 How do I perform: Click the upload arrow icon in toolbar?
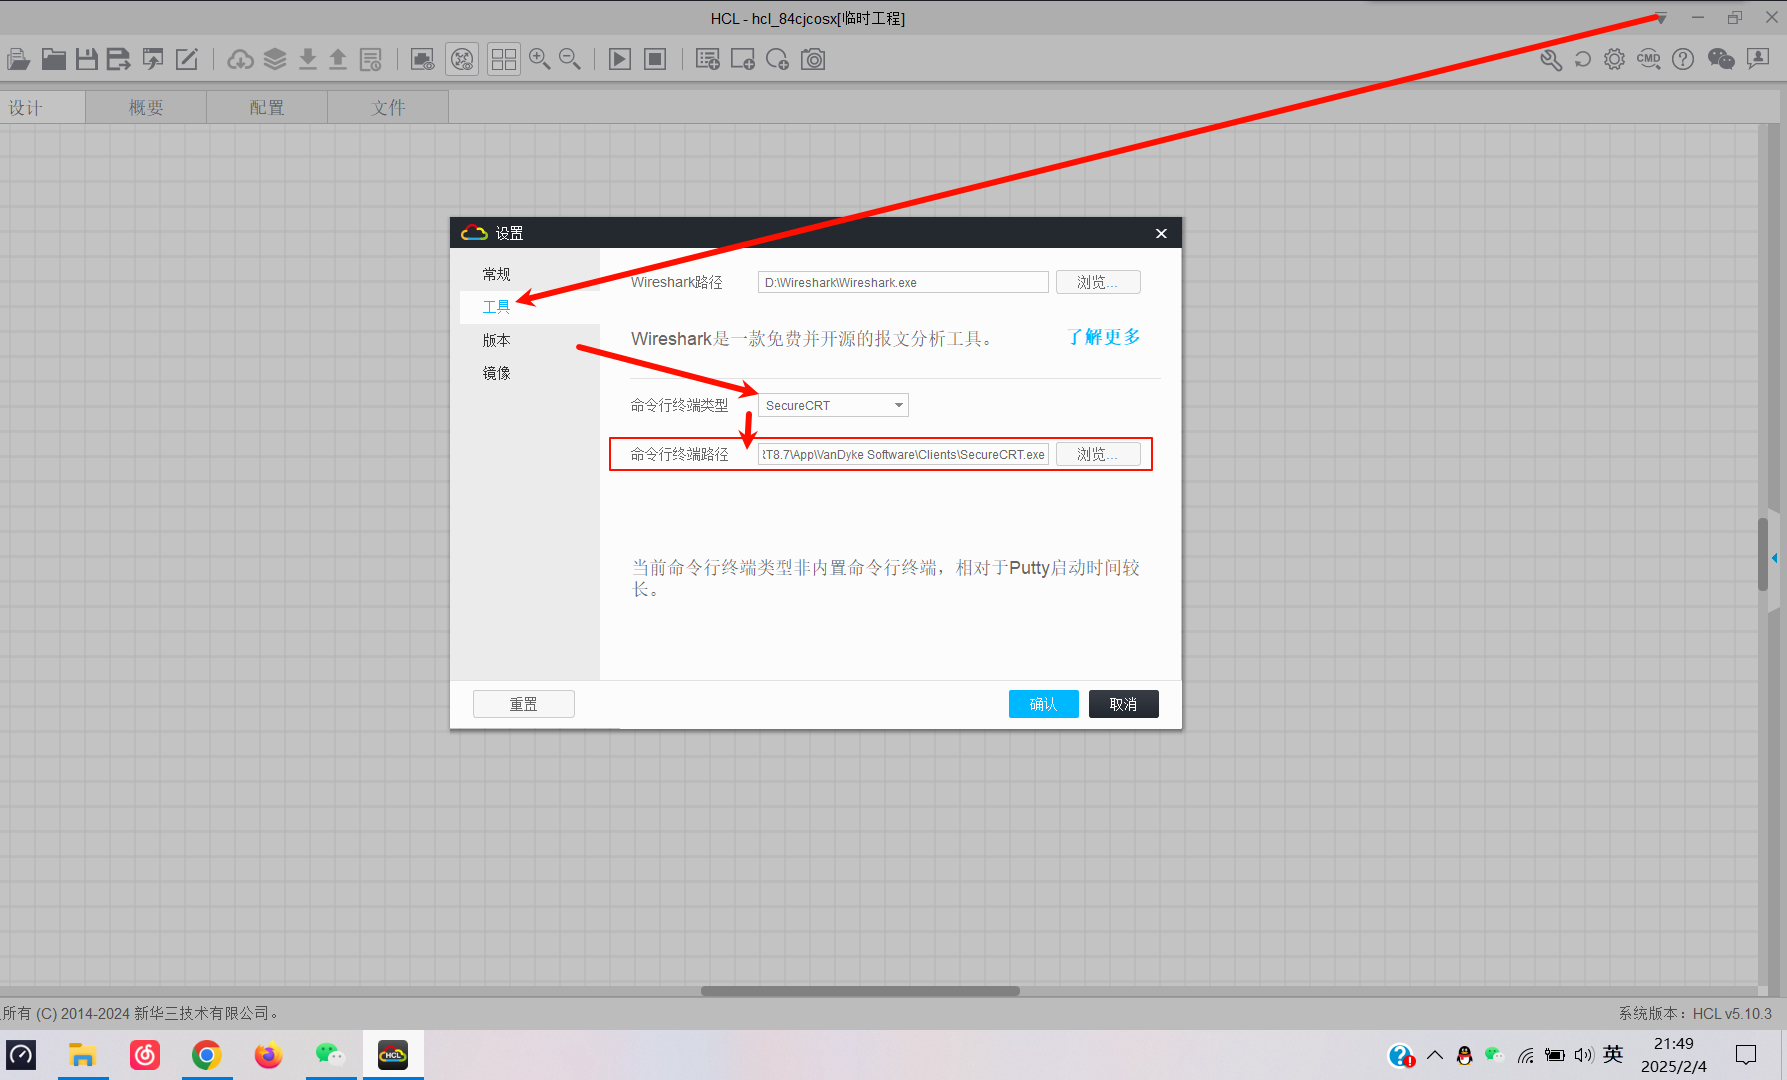(x=338, y=59)
